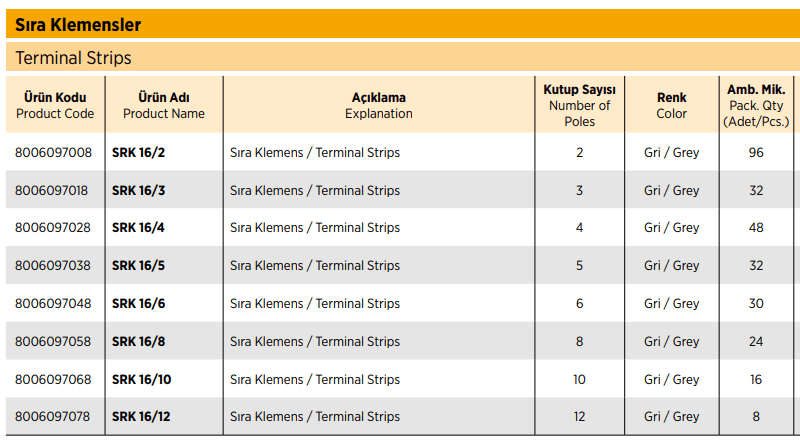
Task: Click product name SRK 16/12
Action: (x=142, y=417)
